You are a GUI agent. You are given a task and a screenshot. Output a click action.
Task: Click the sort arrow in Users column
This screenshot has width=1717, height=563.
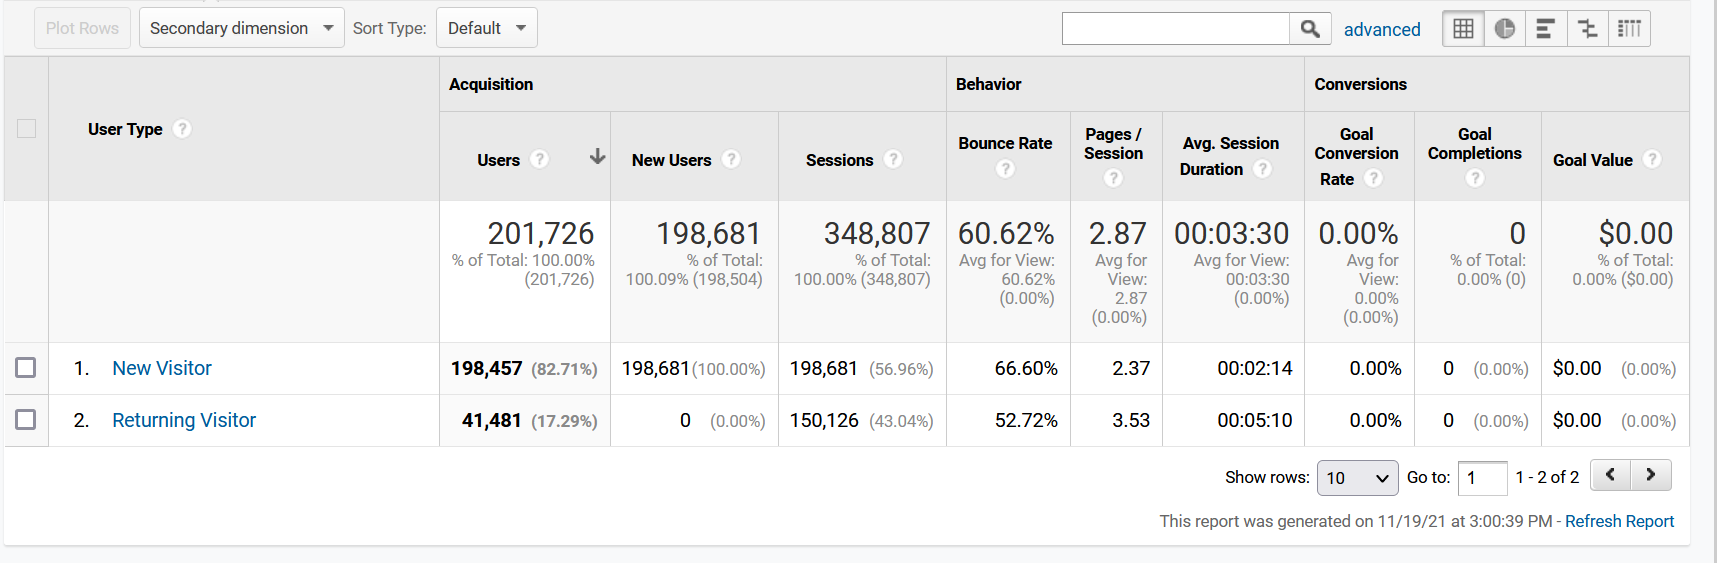pos(597,157)
